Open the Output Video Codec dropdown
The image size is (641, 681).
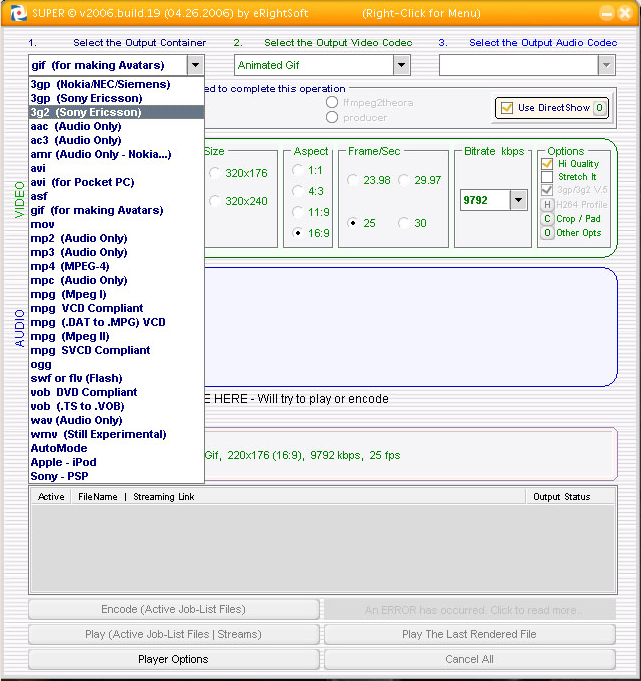tap(402, 65)
